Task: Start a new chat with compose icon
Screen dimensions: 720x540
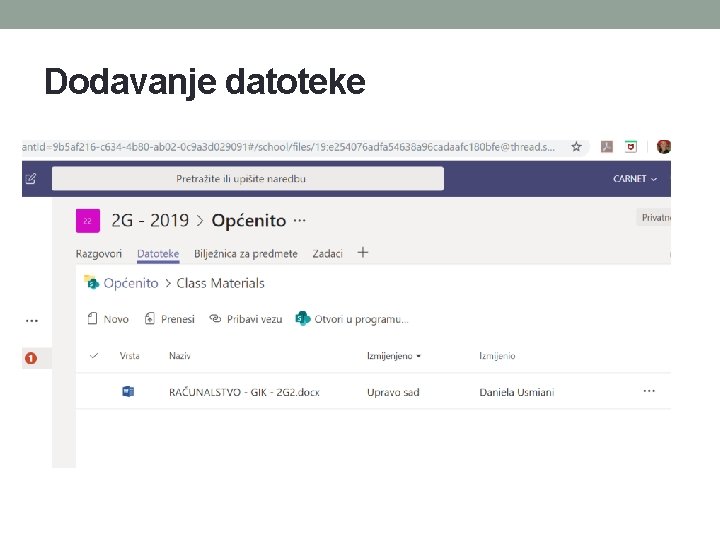Action: [x=31, y=179]
